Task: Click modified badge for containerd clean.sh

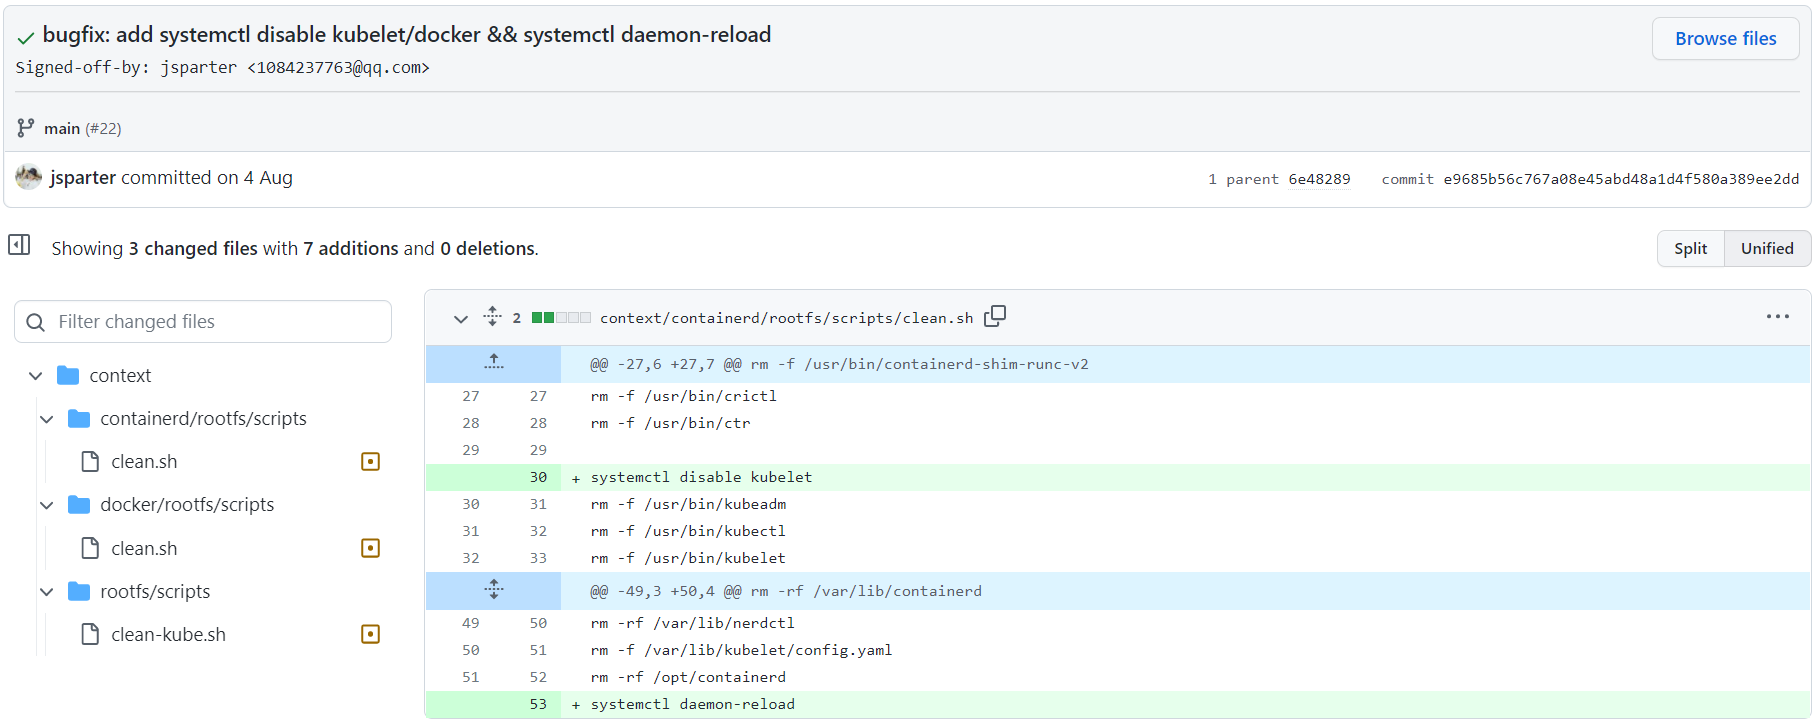Action: coord(370,462)
